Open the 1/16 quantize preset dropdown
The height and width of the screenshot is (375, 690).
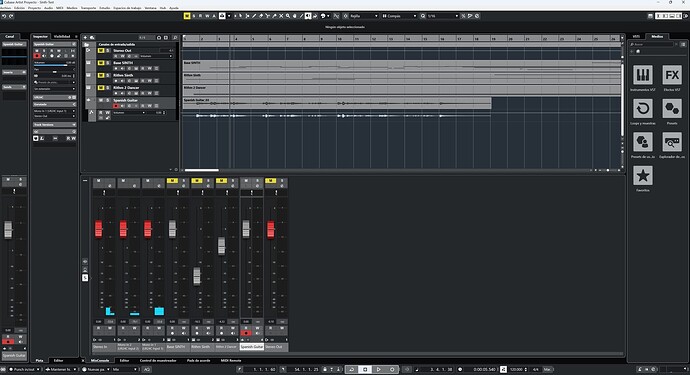(443, 16)
